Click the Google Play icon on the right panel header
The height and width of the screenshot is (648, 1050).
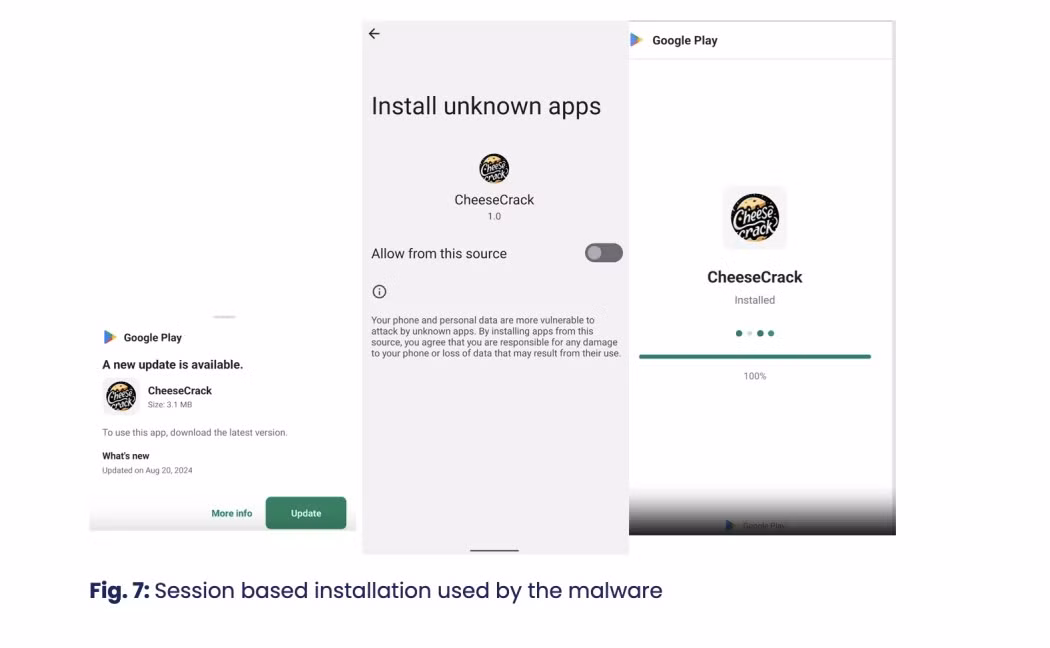[x=637, y=40]
